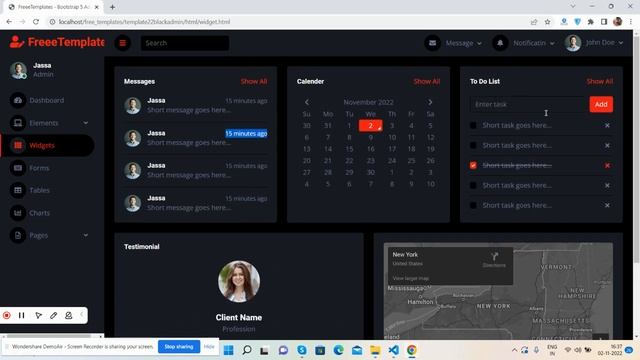Toggle the sidebar hamburger menu button

(122, 43)
